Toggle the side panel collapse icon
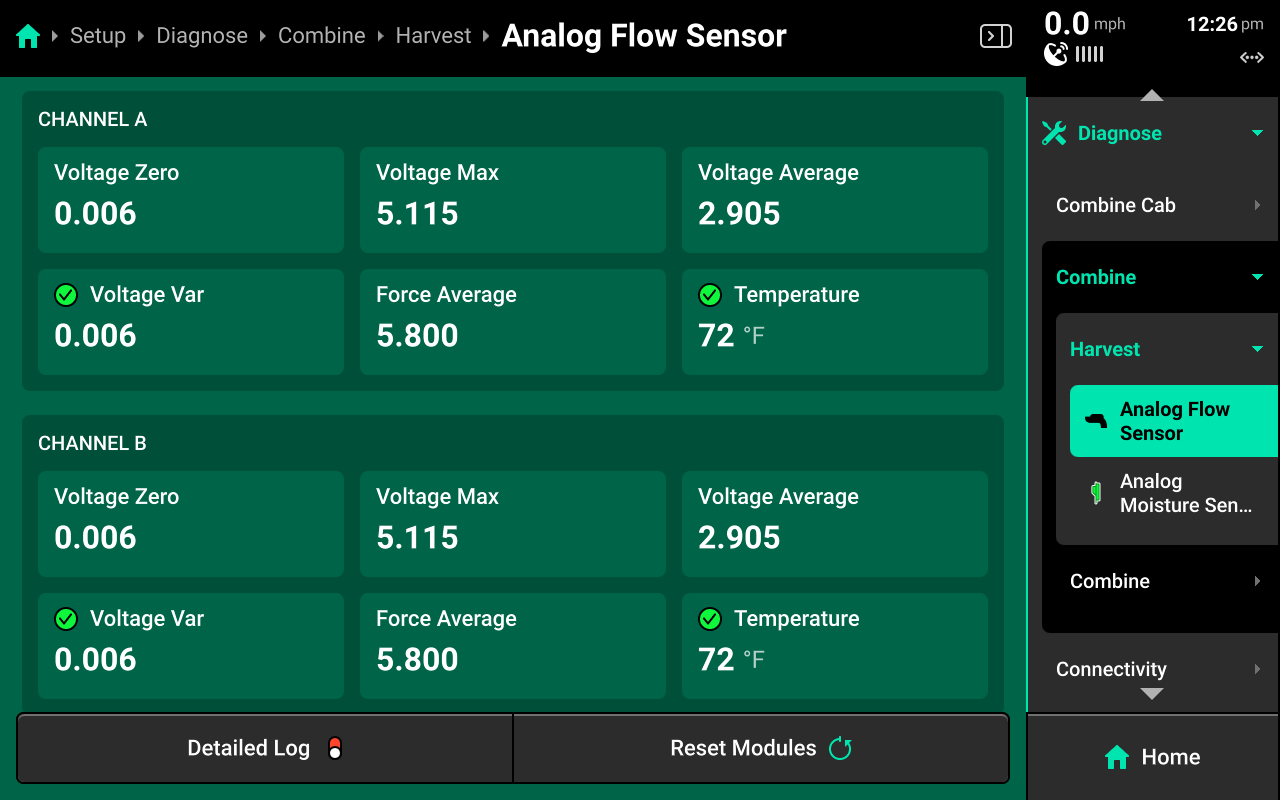 pyautogui.click(x=995, y=37)
